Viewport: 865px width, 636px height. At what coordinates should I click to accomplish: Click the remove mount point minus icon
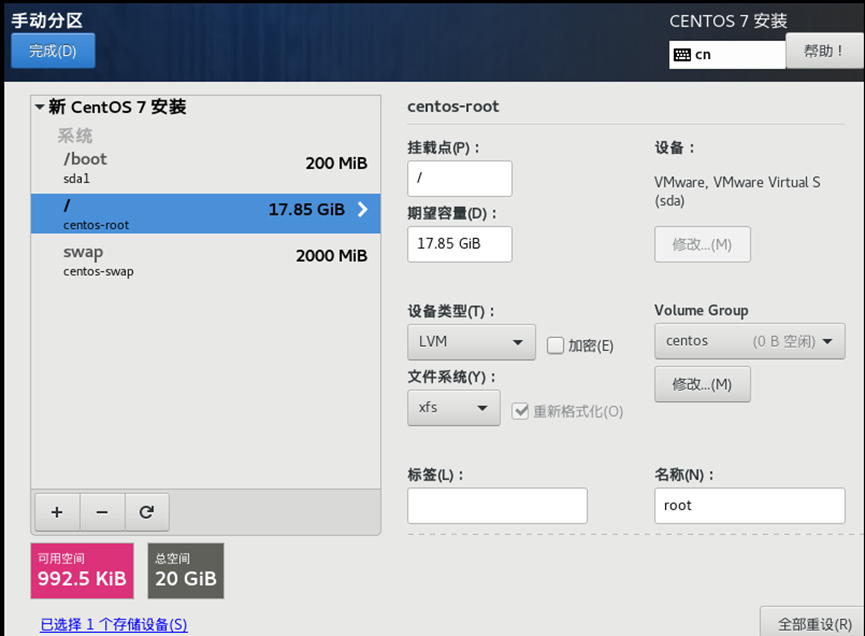click(x=102, y=512)
